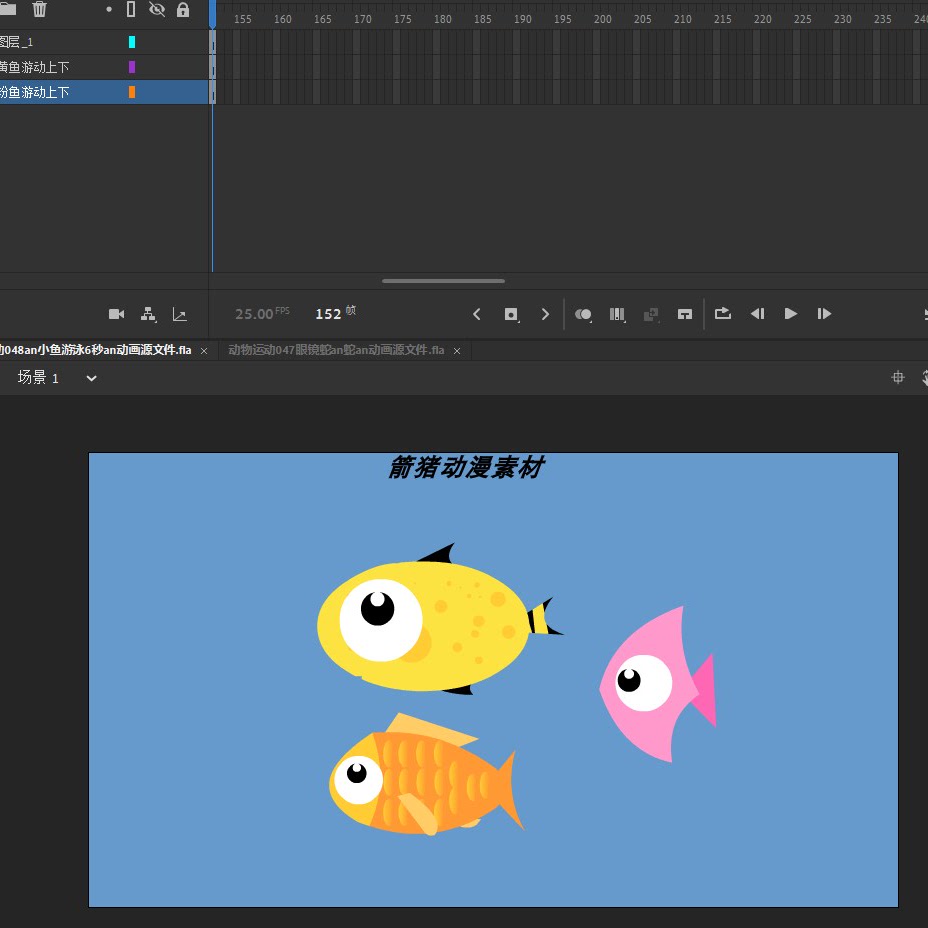Click purple outline swatch of 黄鱼游动上下 layer
Image resolution: width=928 pixels, height=928 pixels.
click(x=132, y=67)
